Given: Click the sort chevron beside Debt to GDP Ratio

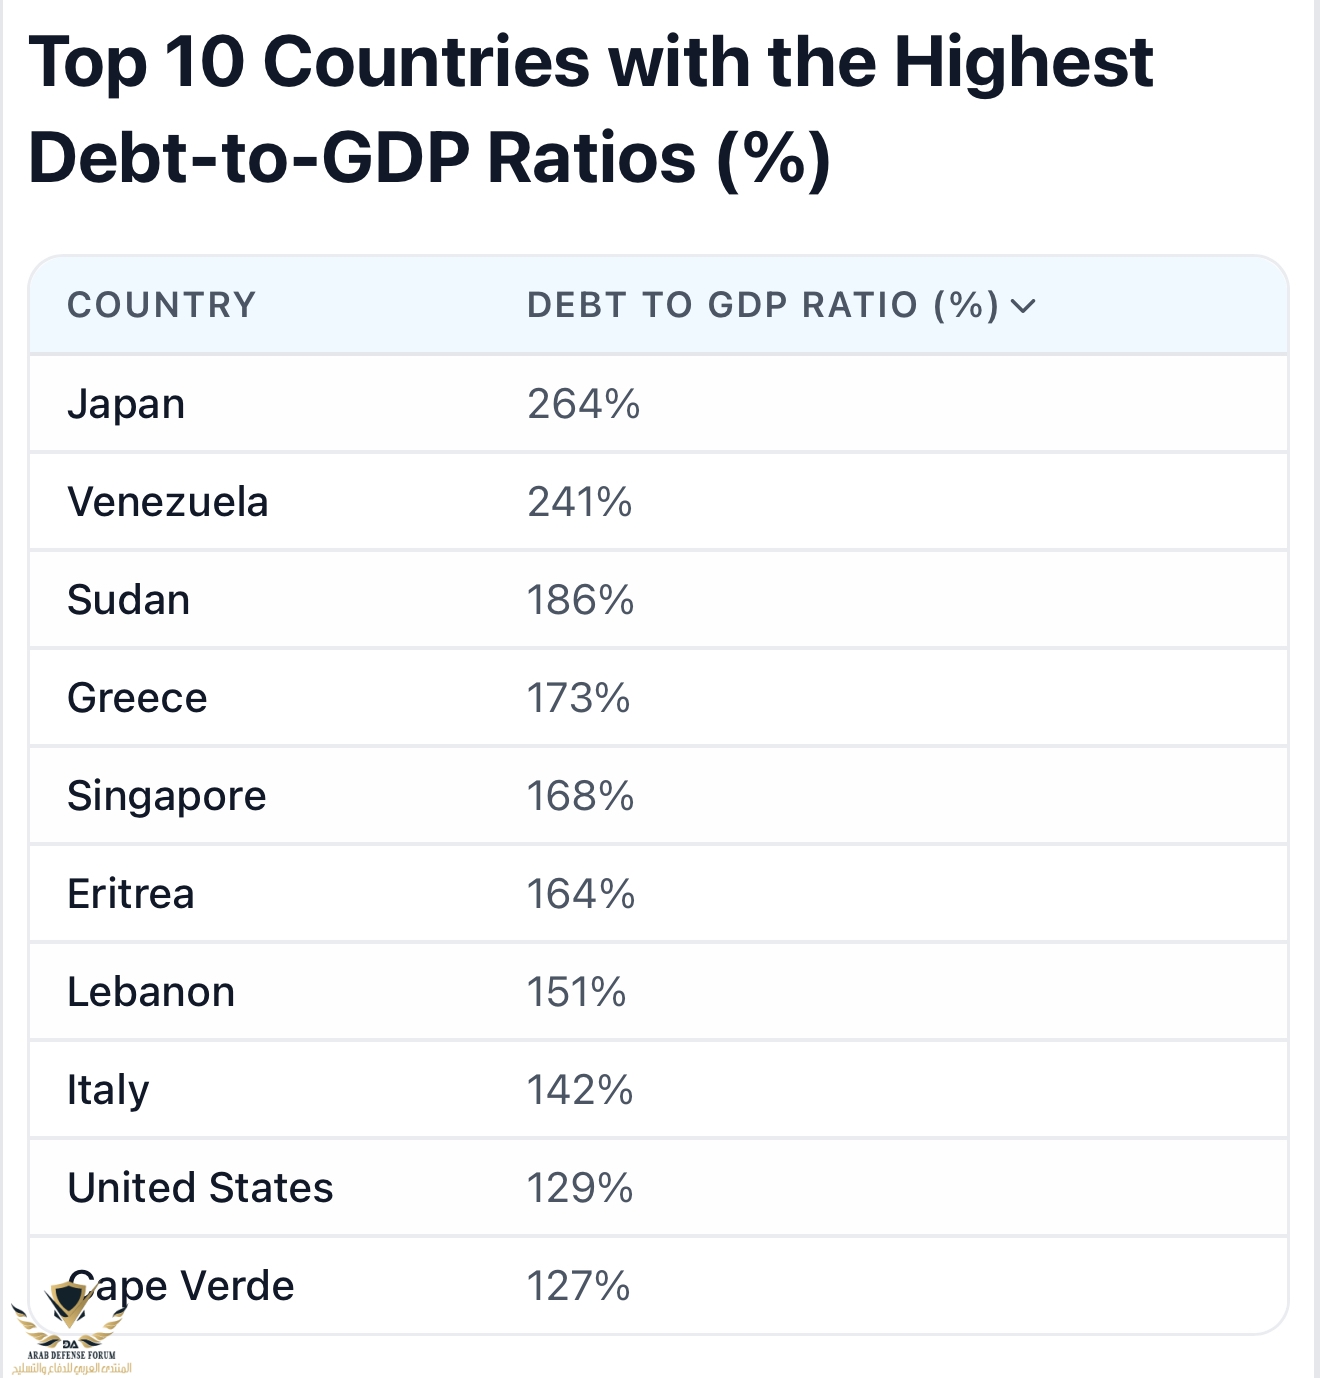Looking at the screenshot, I should coord(1023,306).
